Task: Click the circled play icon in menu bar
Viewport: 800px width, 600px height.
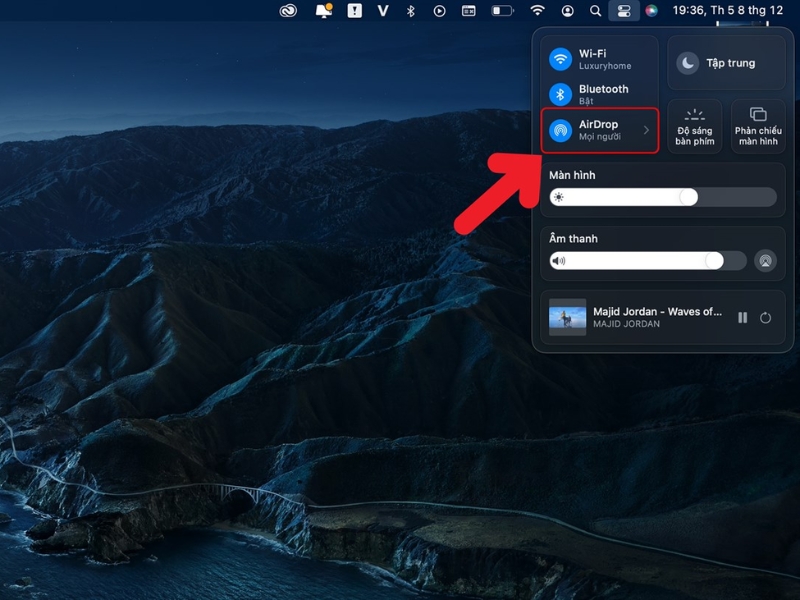Action: [x=439, y=11]
